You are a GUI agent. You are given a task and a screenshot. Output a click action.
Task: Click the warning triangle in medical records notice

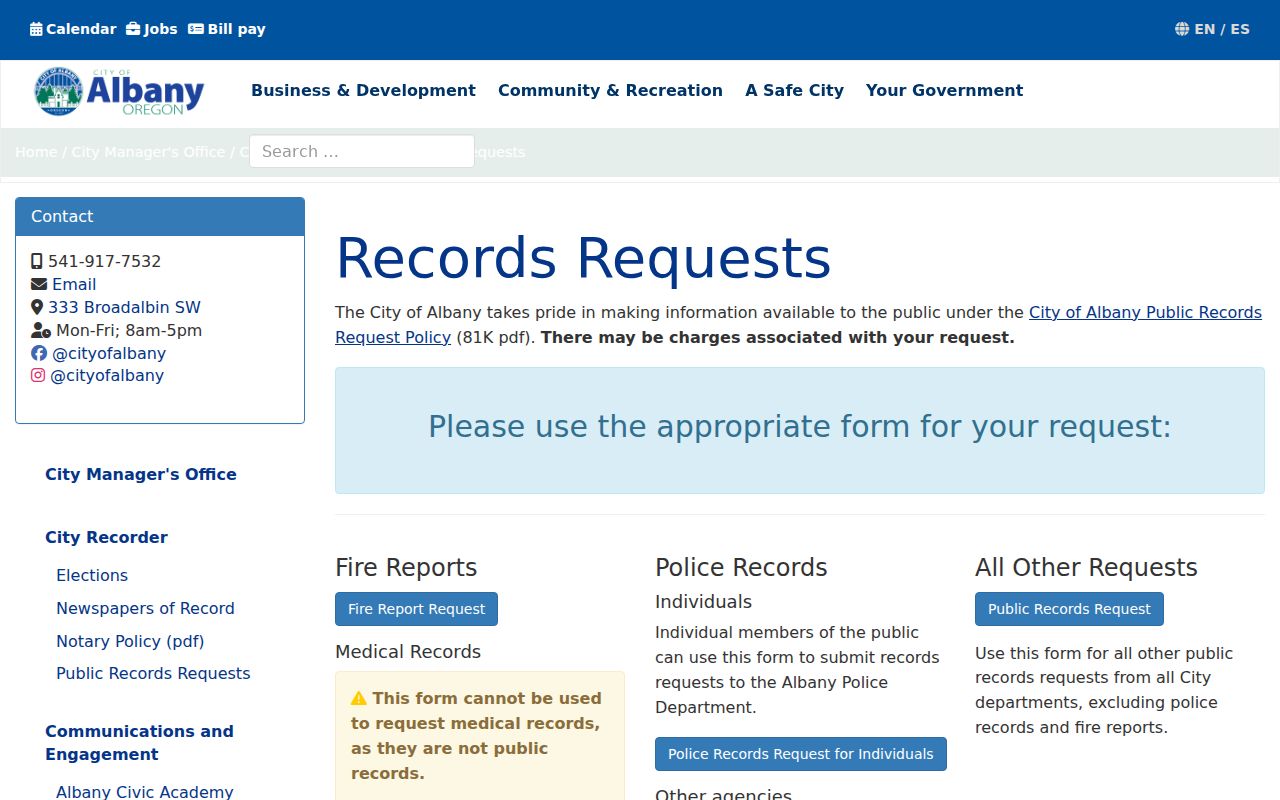click(359, 698)
